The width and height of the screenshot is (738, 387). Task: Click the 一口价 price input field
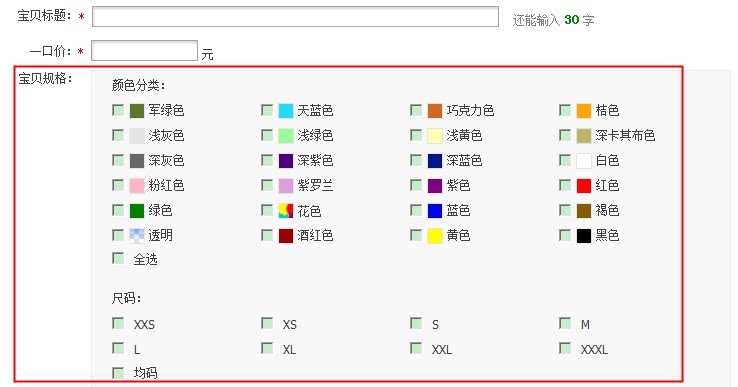pos(144,50)
